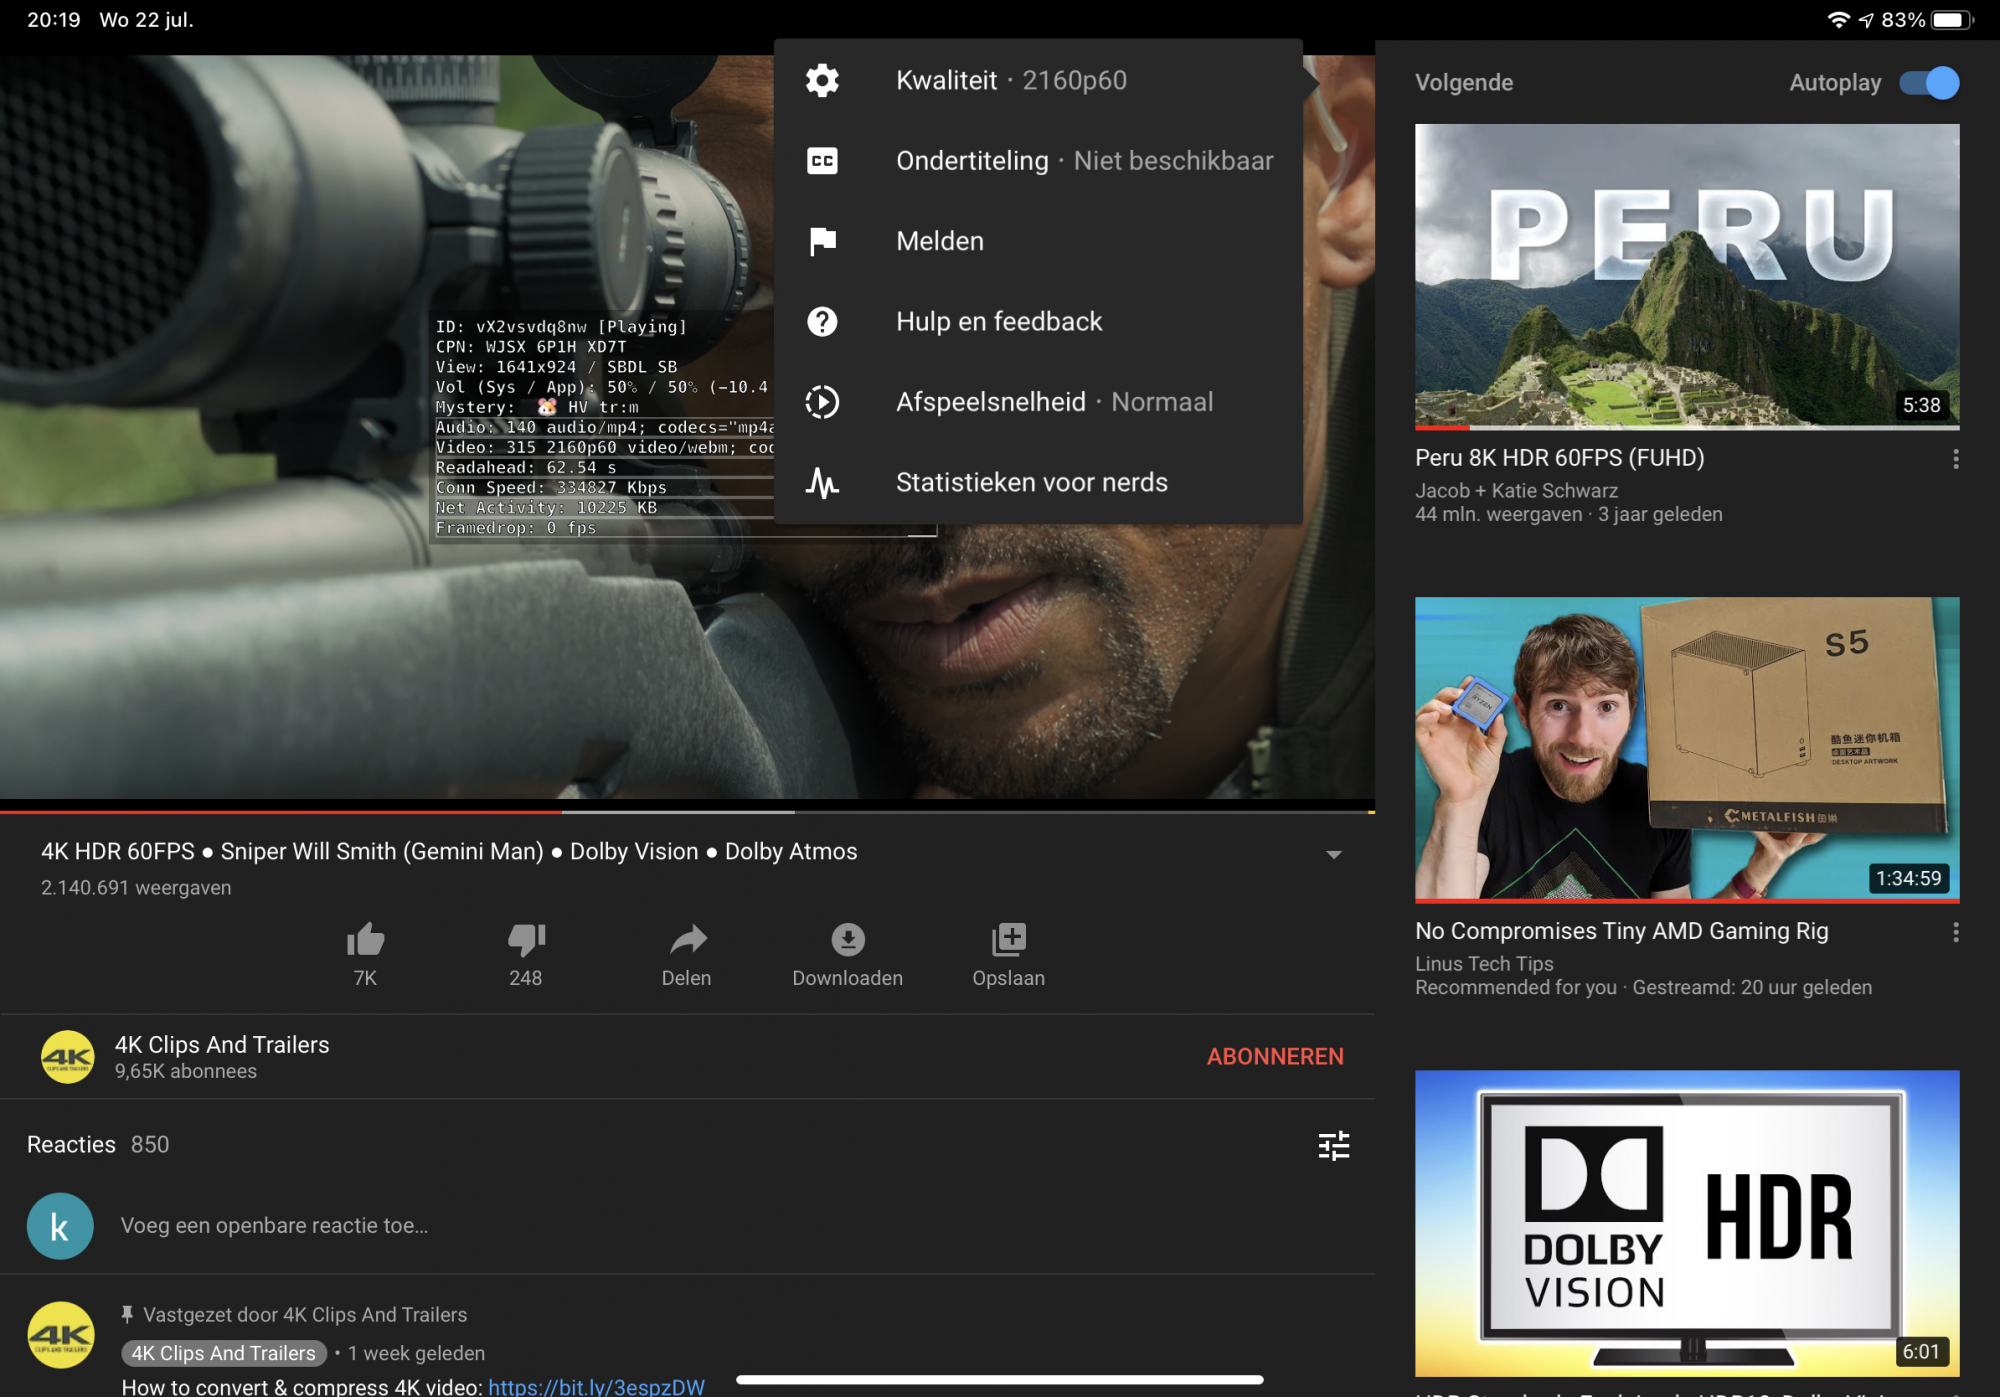Image resolution: width=2000 pixels, height=1397 pixels.
Task: Expand the video description arrow
Action: (x=1333, y=854)
